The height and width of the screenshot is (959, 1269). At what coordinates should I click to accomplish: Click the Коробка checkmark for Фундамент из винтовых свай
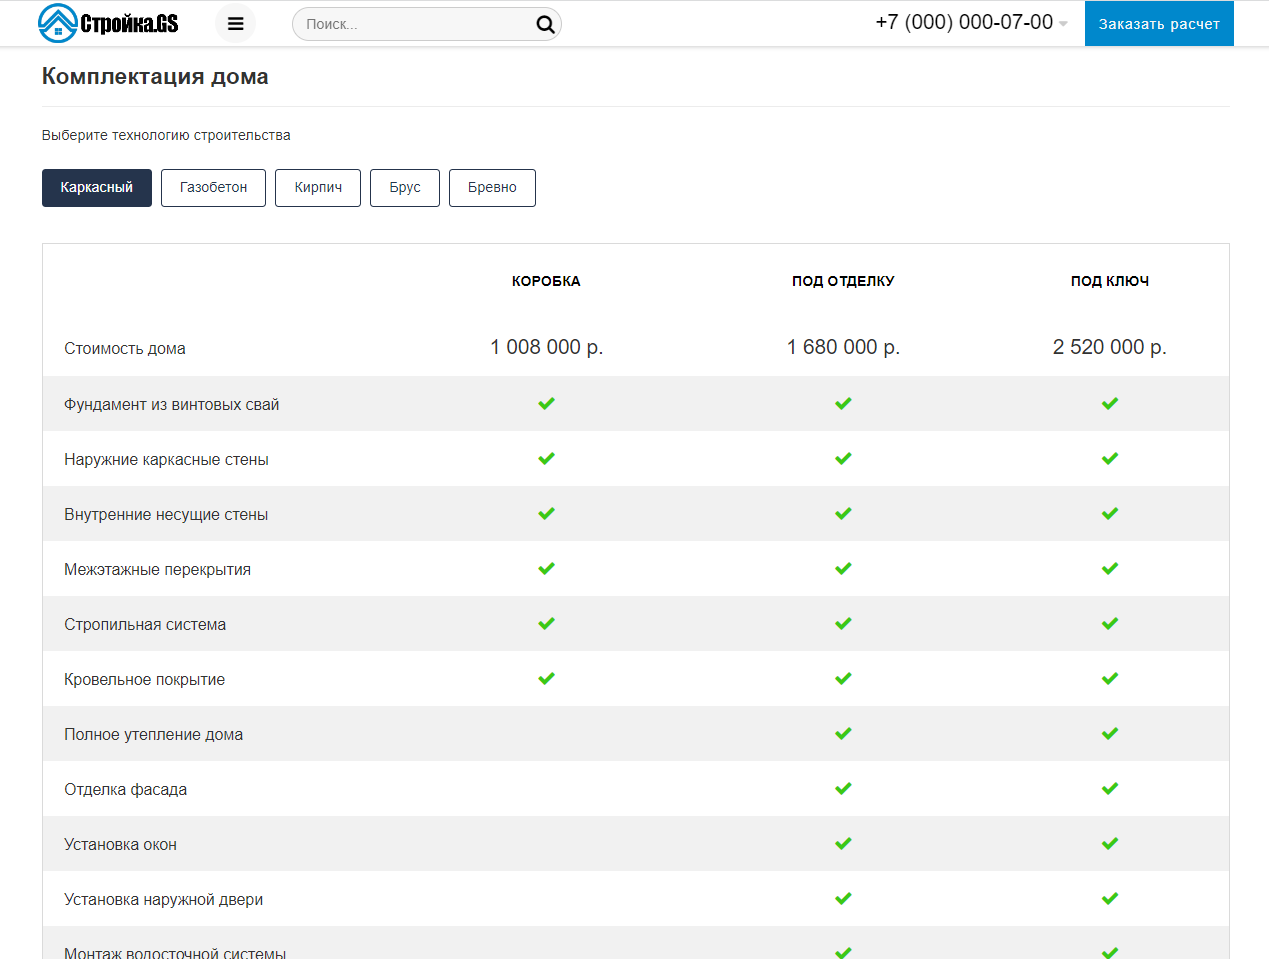pos(546,404)
